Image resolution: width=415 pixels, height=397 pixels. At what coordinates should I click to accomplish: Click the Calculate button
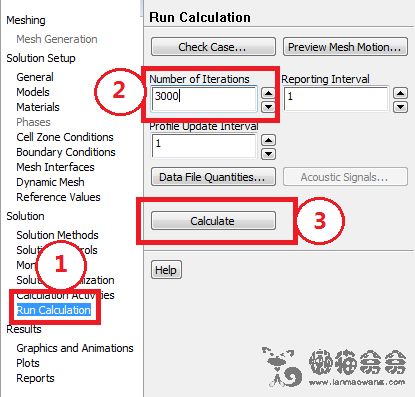(x=213, y=221)
